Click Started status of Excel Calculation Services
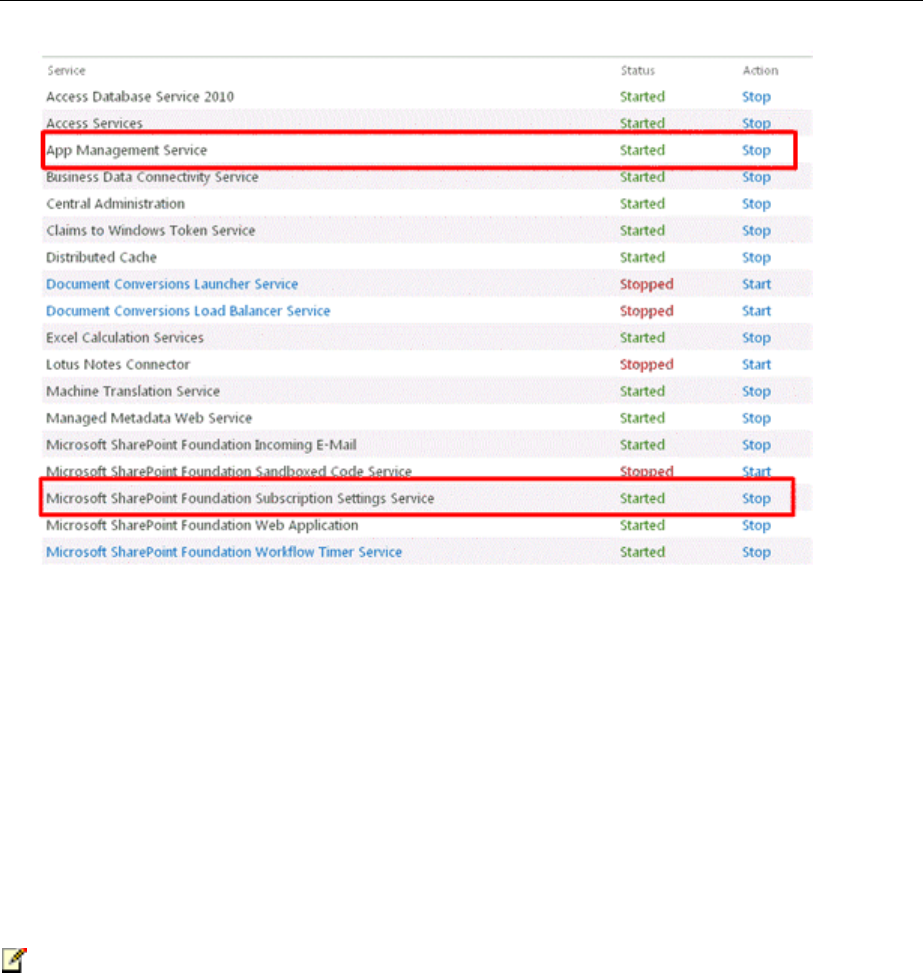 (642, 338)
